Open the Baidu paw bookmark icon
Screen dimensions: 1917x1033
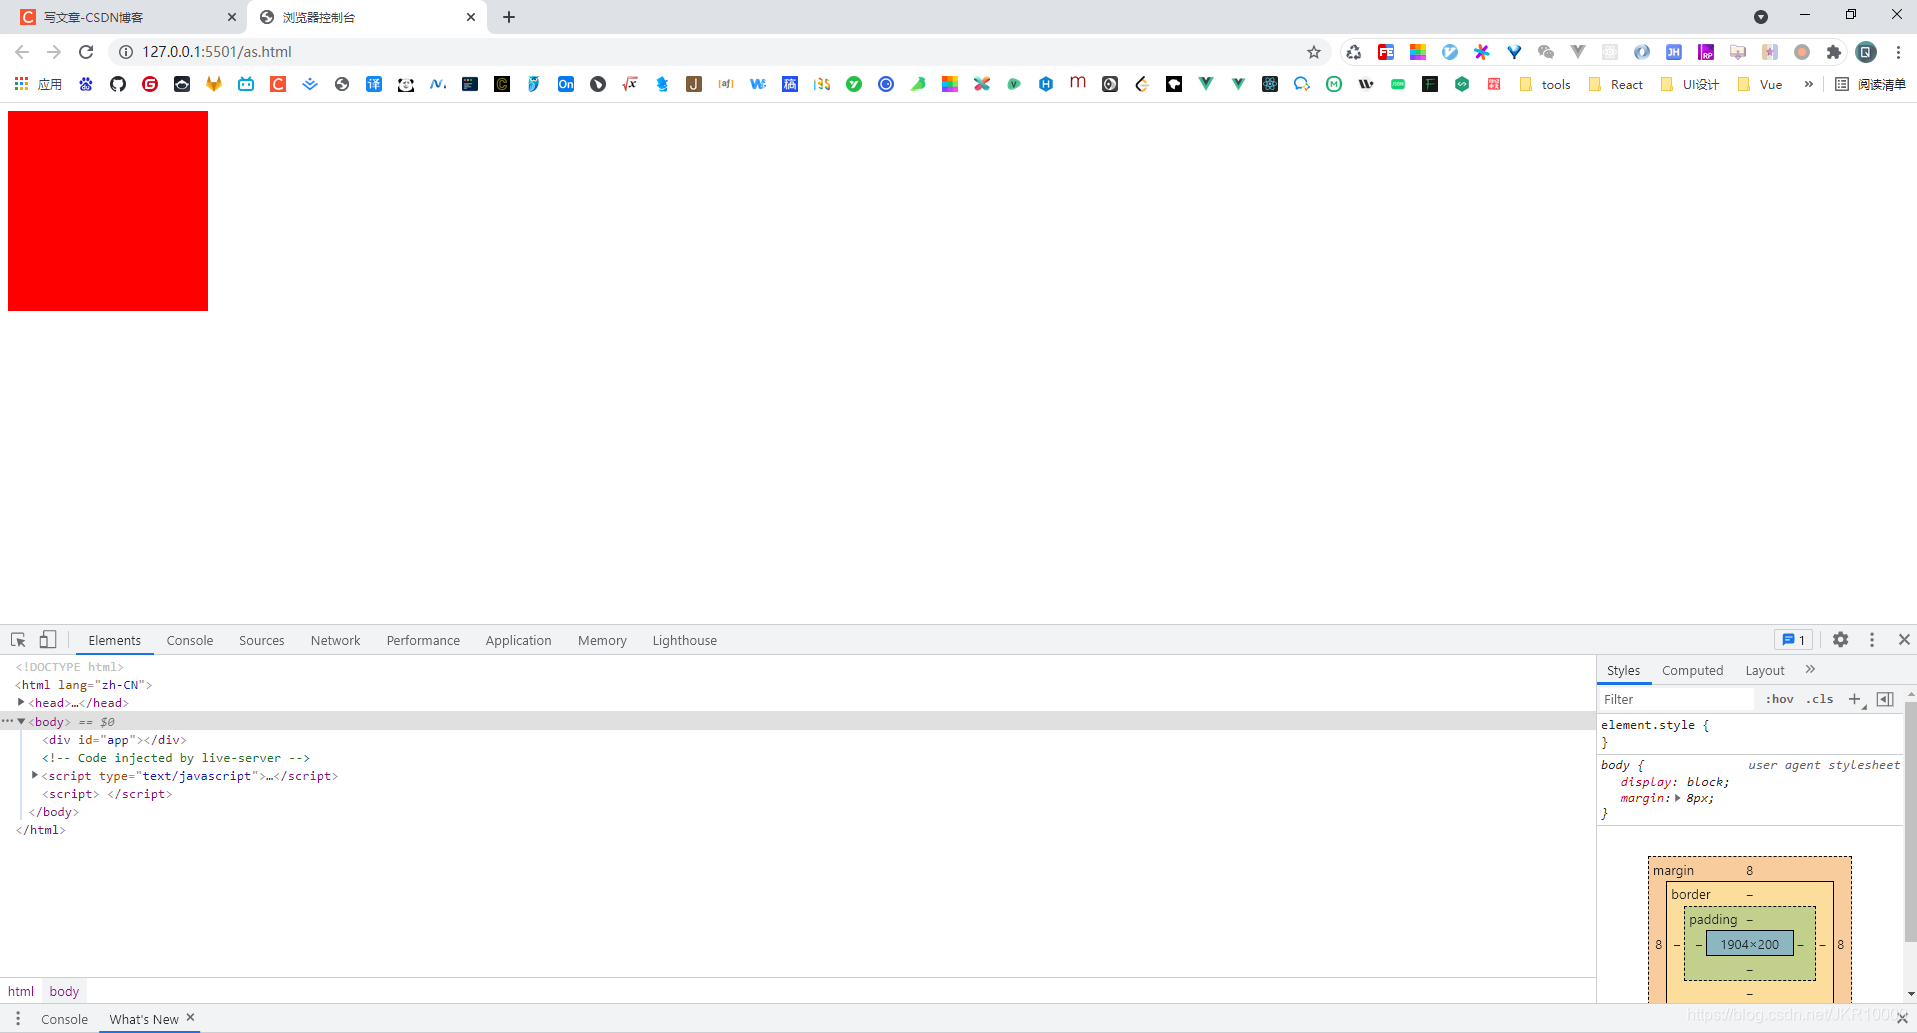(x=86, y=84)
